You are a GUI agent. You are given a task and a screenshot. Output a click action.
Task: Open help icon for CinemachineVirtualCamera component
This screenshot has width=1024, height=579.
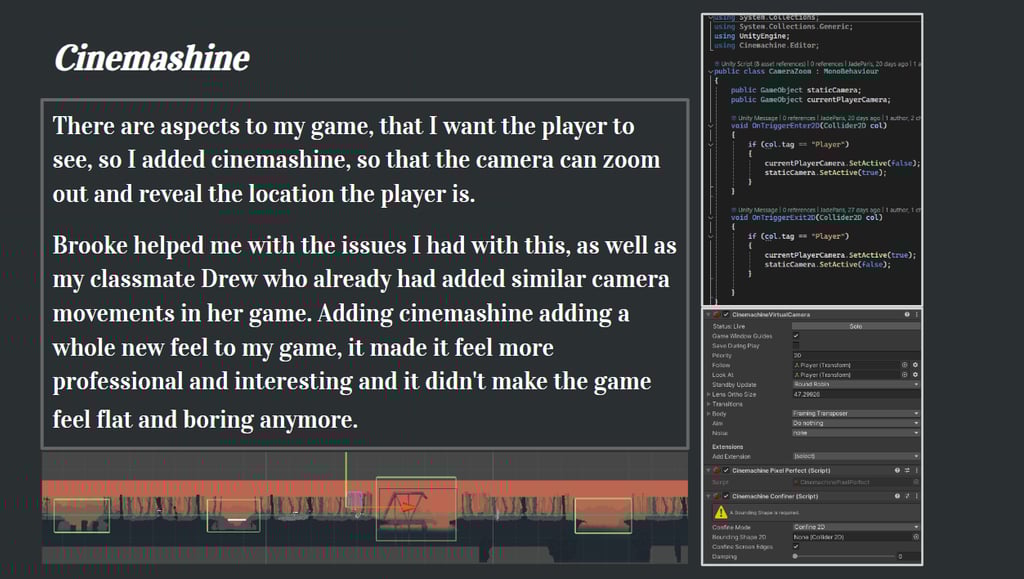click(x=906, y=315)
